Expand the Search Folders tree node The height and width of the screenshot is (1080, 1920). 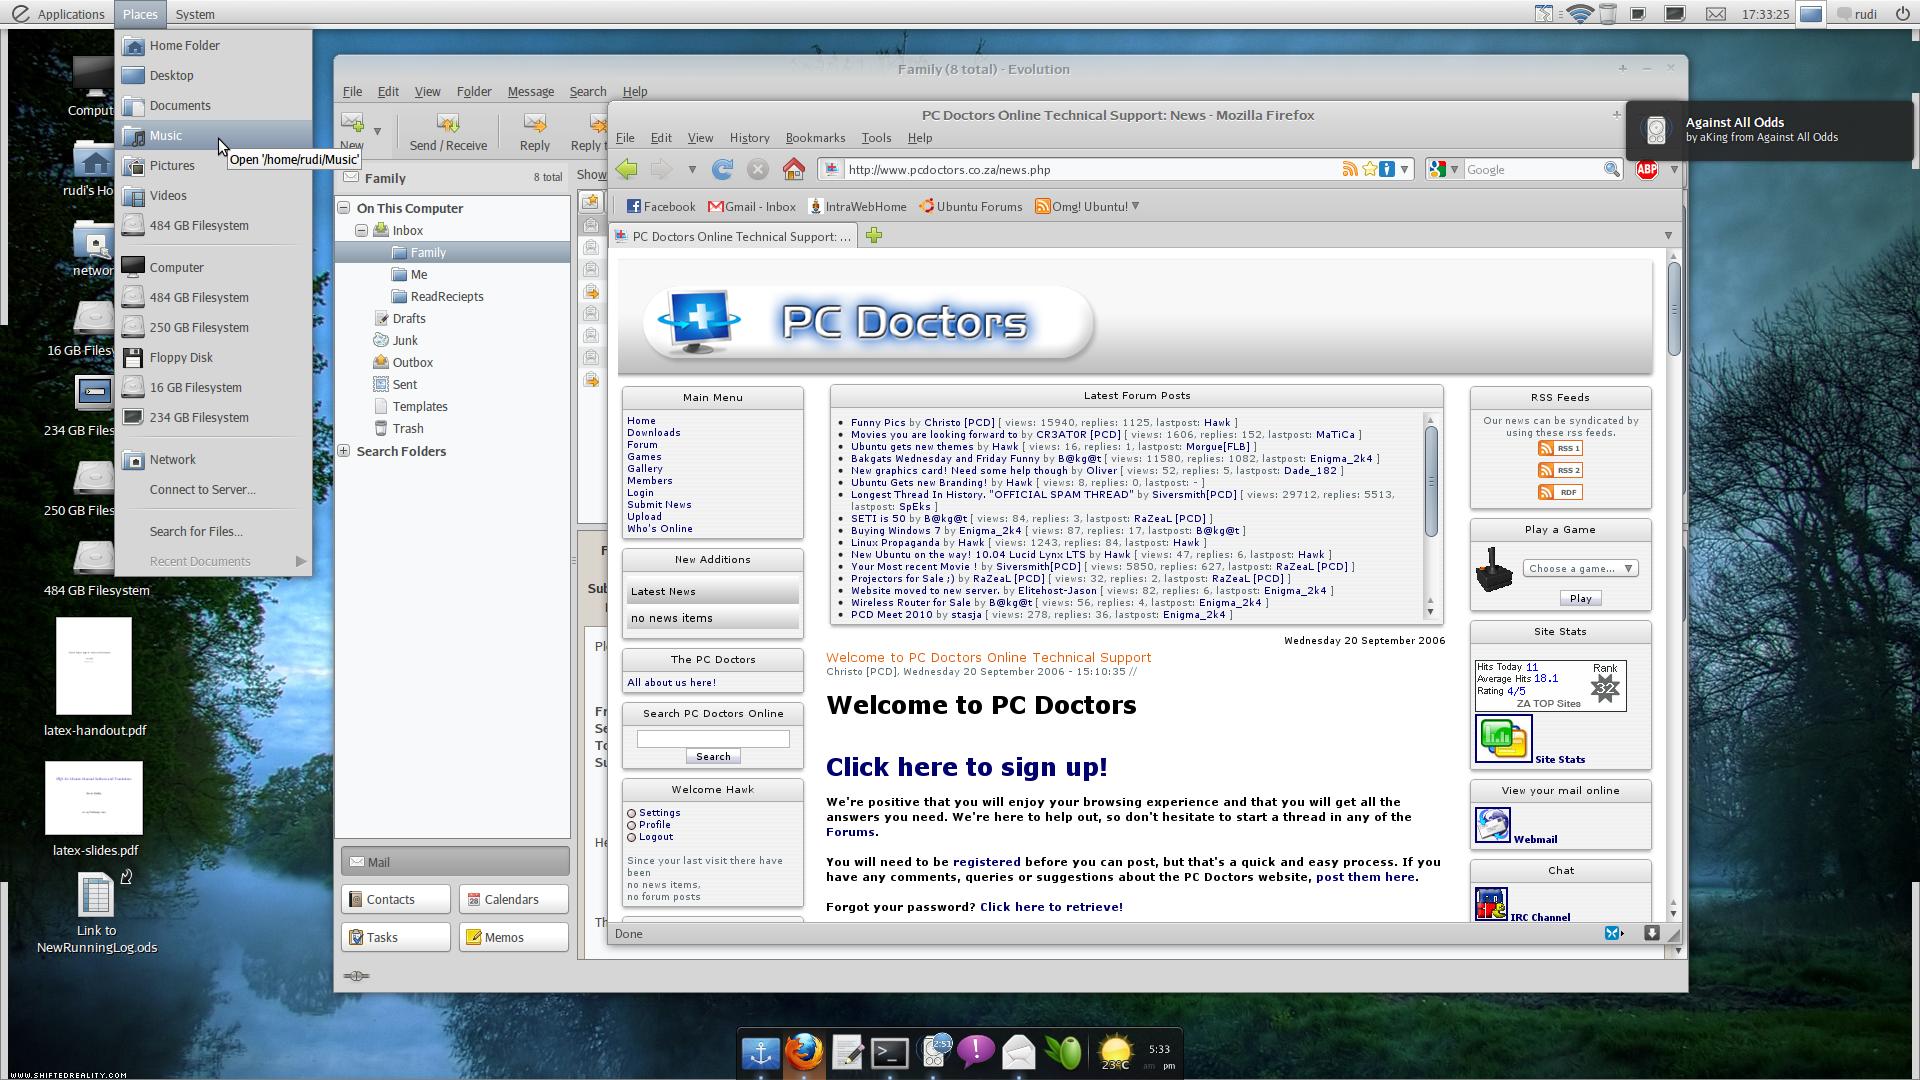click(x=344, y=451)
